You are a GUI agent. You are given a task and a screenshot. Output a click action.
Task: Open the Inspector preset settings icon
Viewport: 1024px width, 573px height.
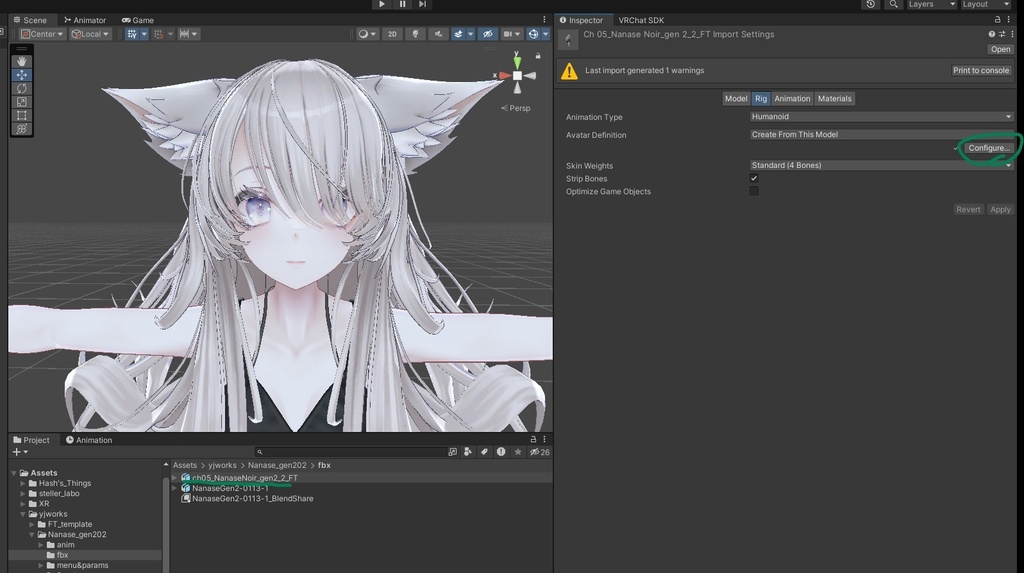1001,34
